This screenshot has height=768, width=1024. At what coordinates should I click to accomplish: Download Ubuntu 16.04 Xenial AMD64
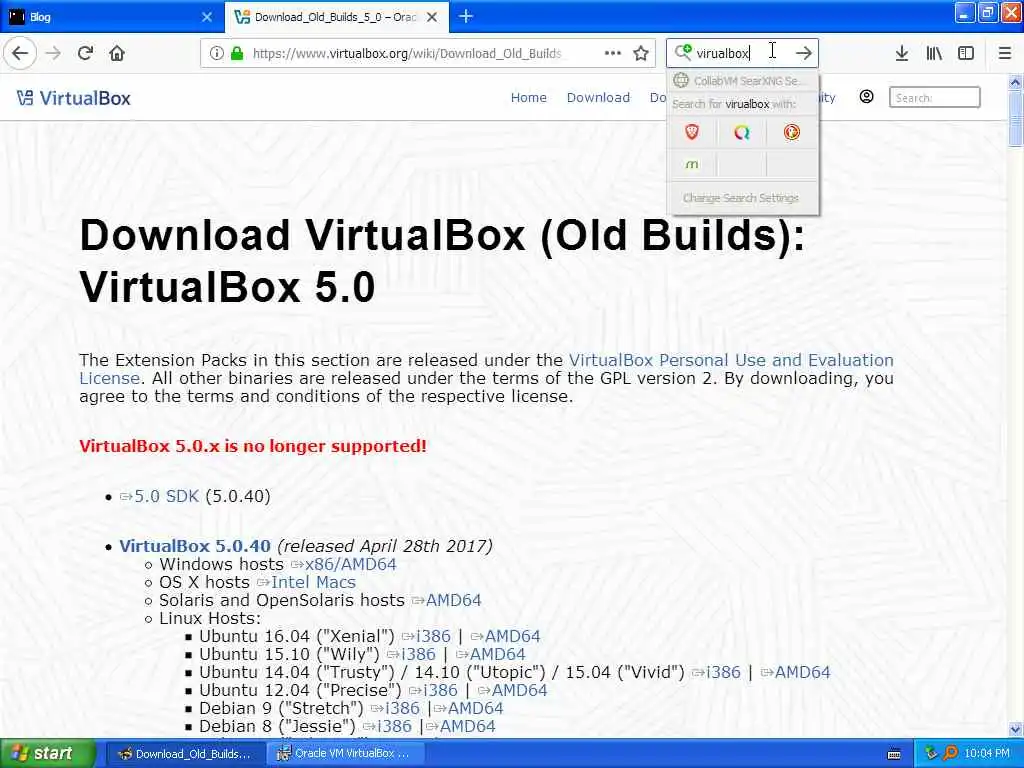click(x=512, y=636)
